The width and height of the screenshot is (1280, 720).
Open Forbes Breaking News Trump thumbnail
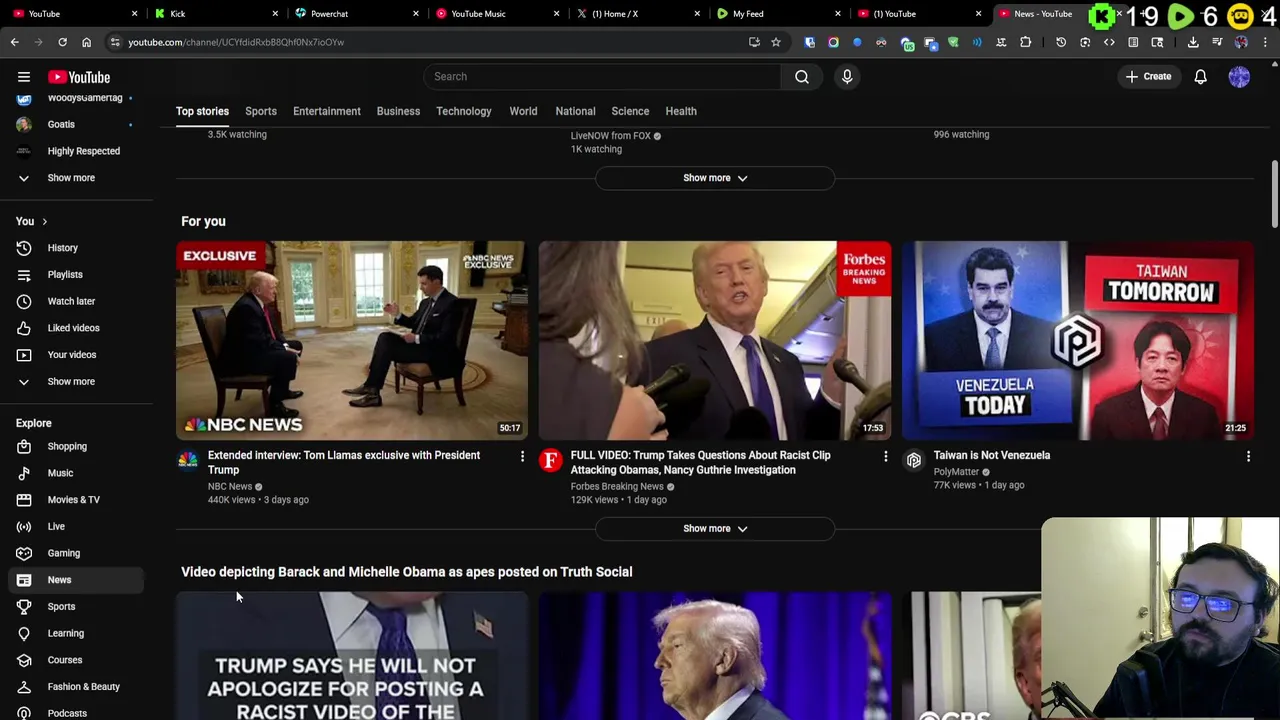pyautogui.click(x=715, y=340)
